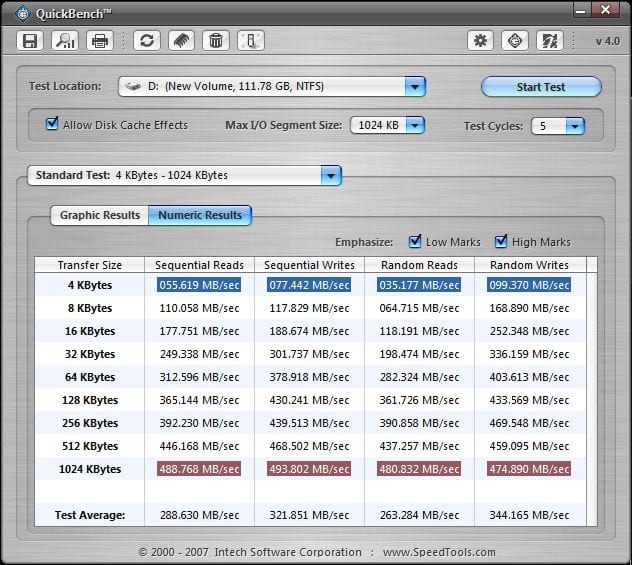
Task: Click the highlighted 488.768 MB/sec sequential read value
Action: [199, 469]
